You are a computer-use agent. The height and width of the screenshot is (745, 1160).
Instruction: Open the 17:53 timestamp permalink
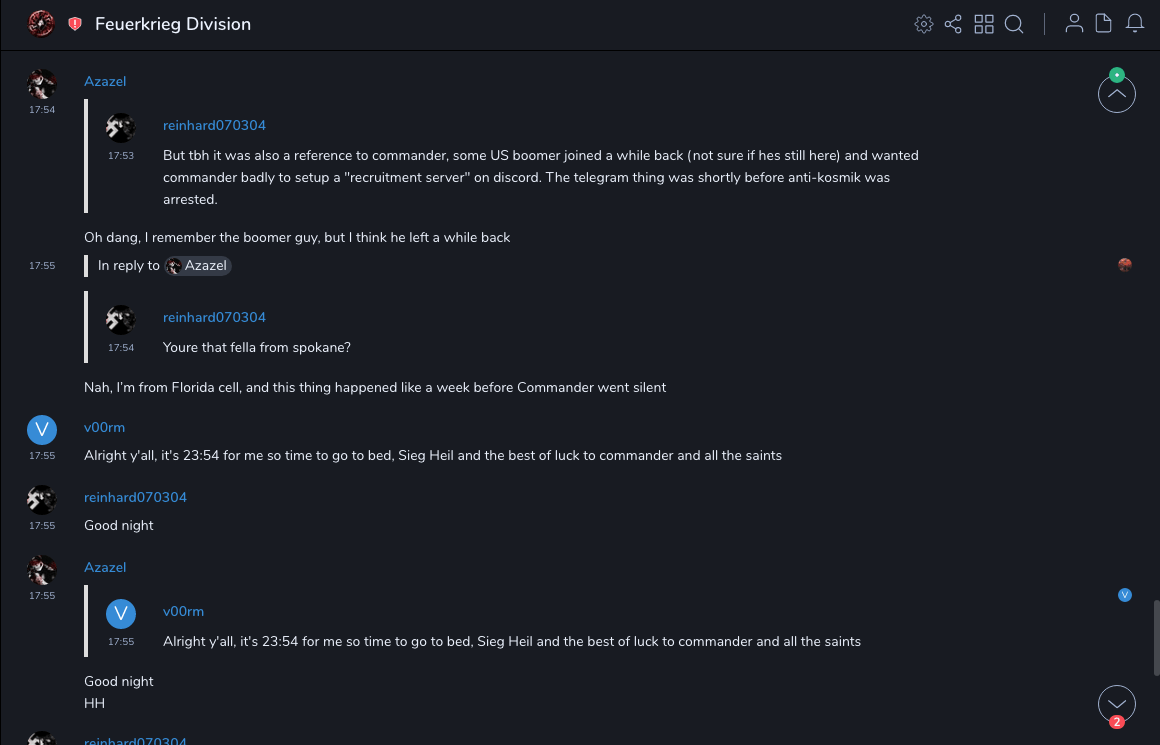121,156
